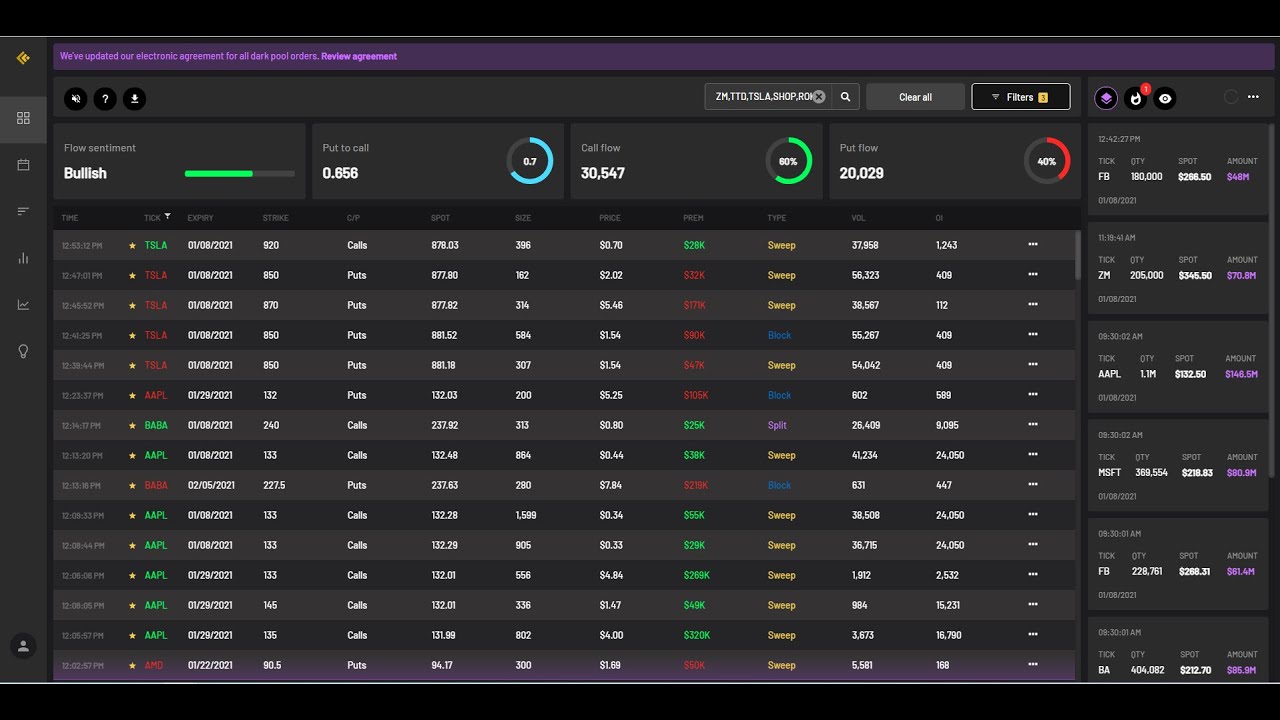Select the eye watchlist tab

(x=1165, y=98)
